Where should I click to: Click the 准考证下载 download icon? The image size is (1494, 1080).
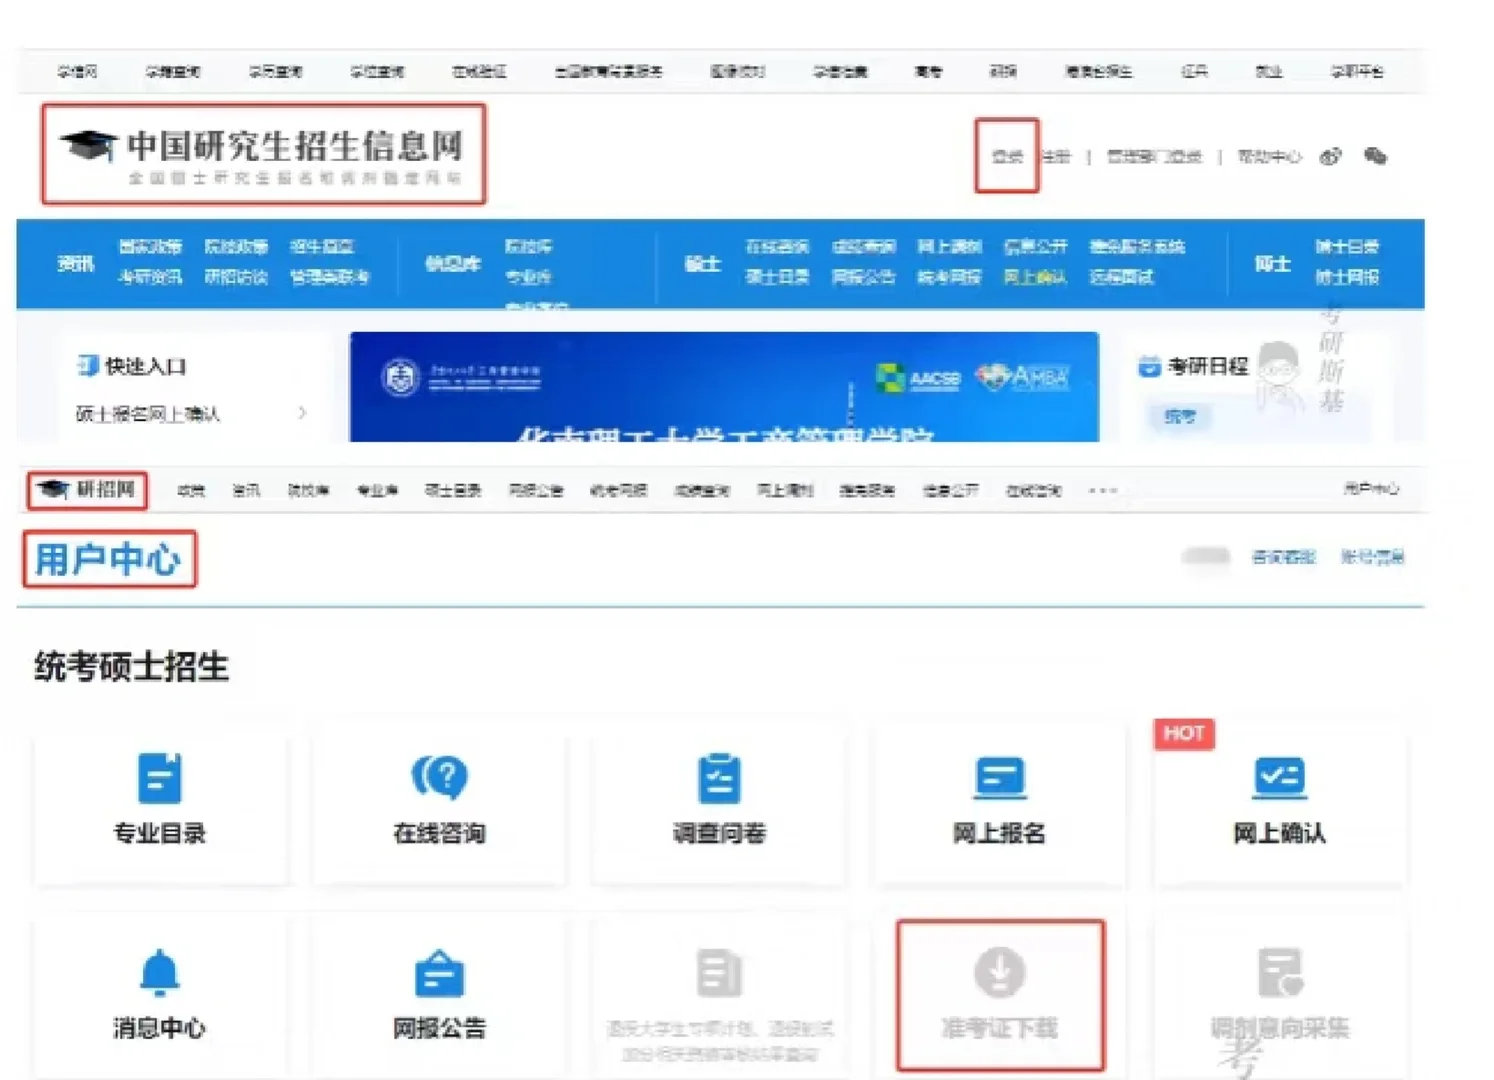999,969
